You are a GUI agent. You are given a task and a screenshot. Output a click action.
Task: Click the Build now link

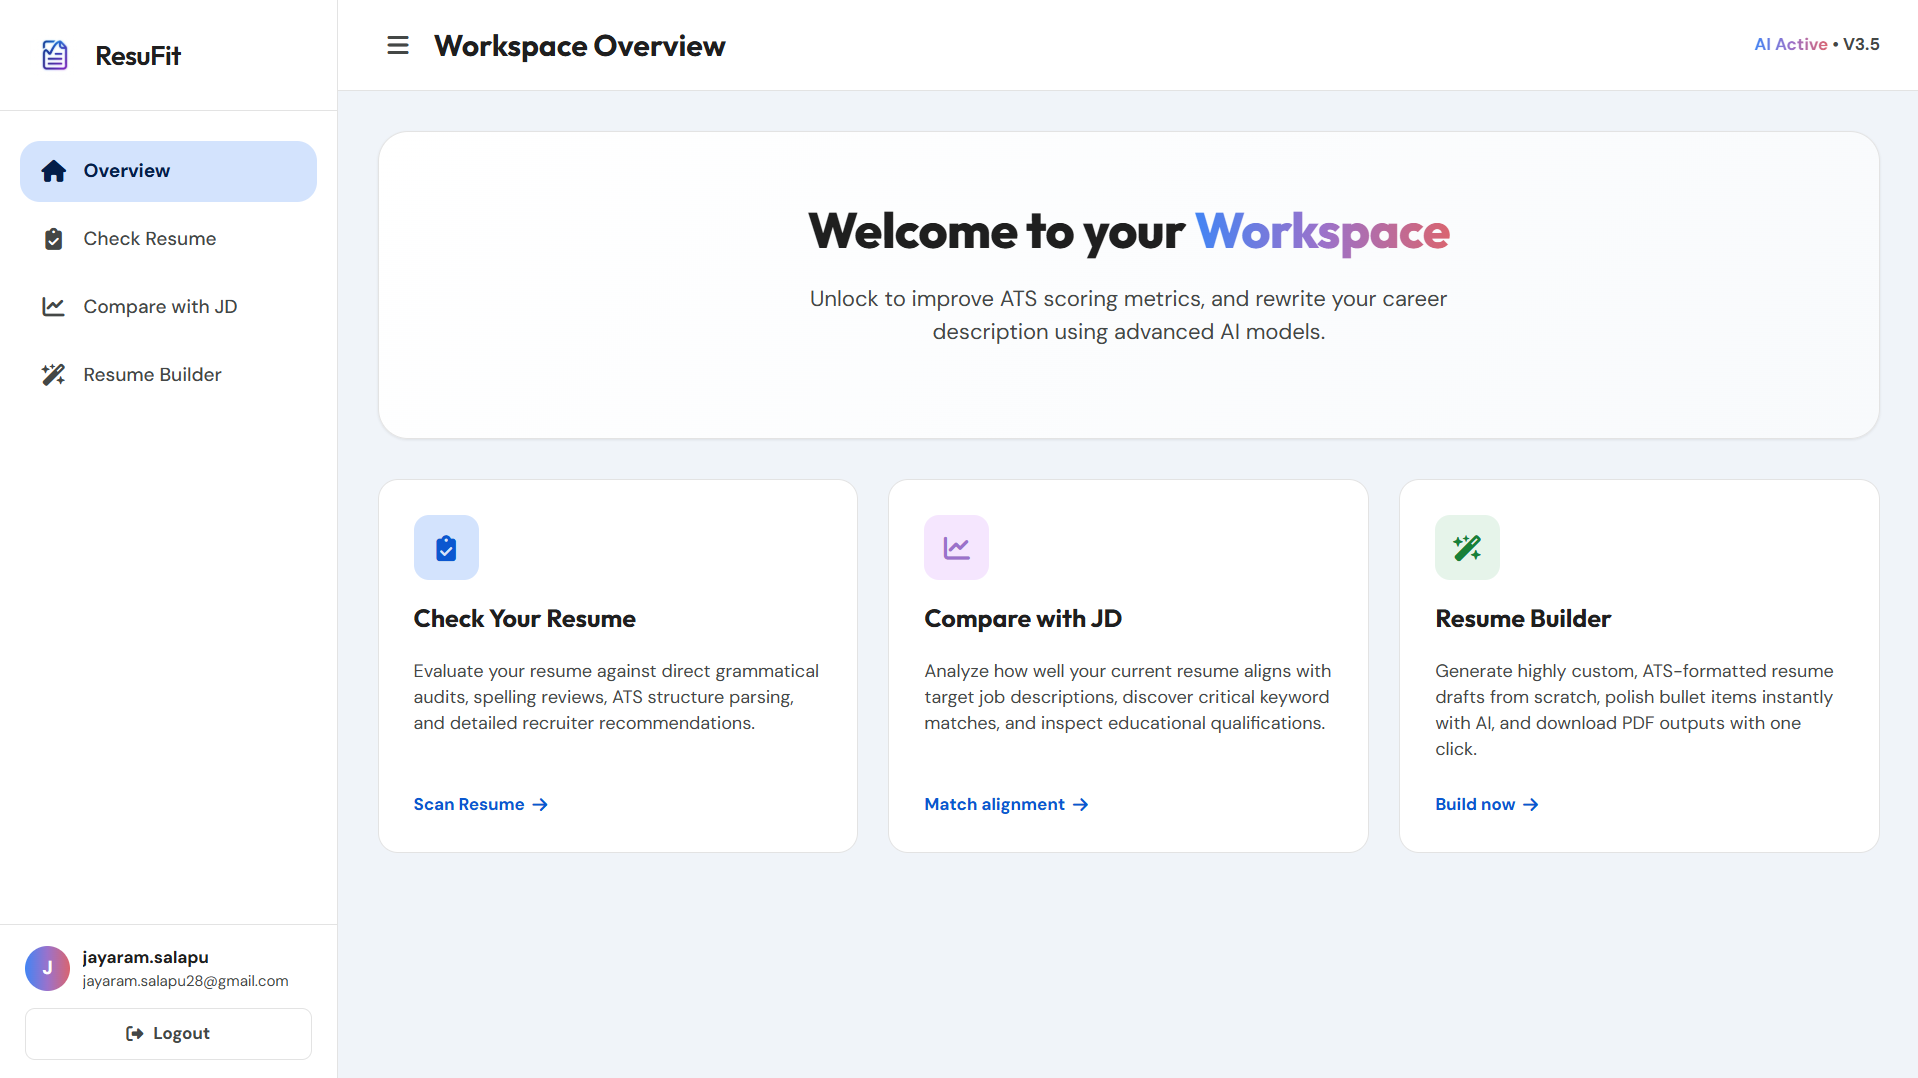[x=1487, y=804]
